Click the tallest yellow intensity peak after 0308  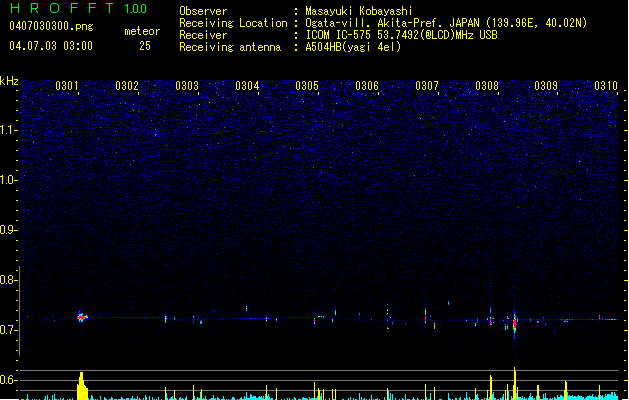[x=515, y=384]
